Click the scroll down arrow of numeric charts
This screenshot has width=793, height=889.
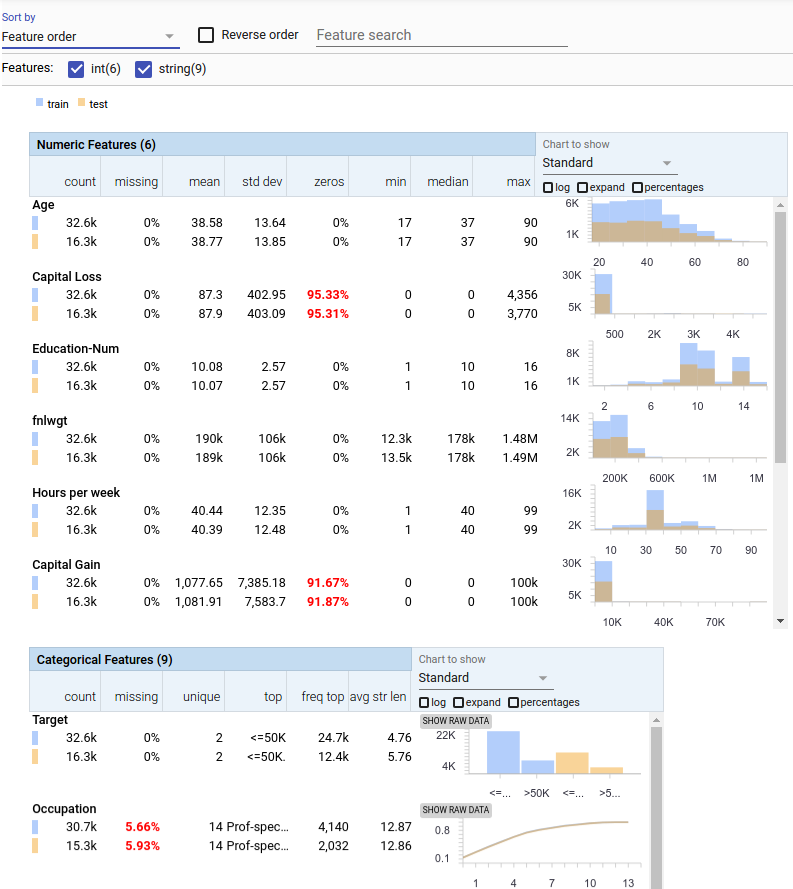(x=781, y=621)
